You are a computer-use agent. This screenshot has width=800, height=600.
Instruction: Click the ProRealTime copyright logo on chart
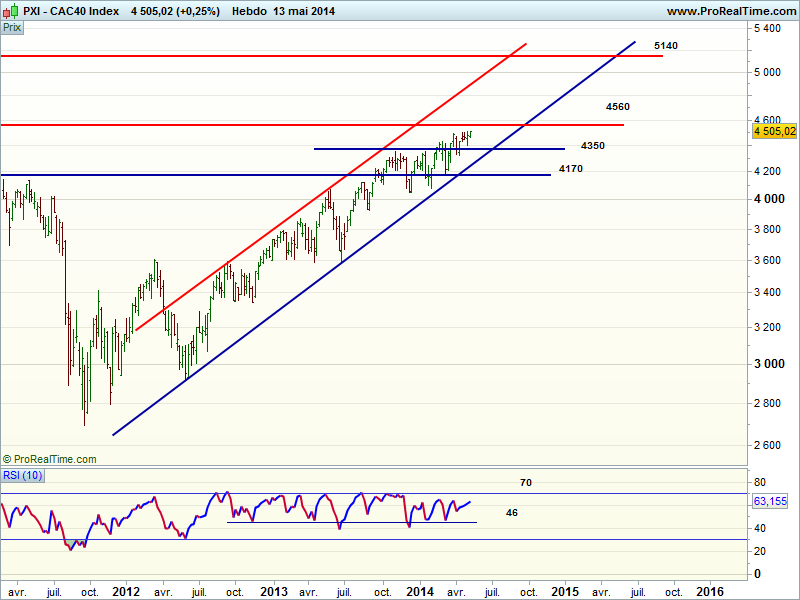tap(50, 459)
